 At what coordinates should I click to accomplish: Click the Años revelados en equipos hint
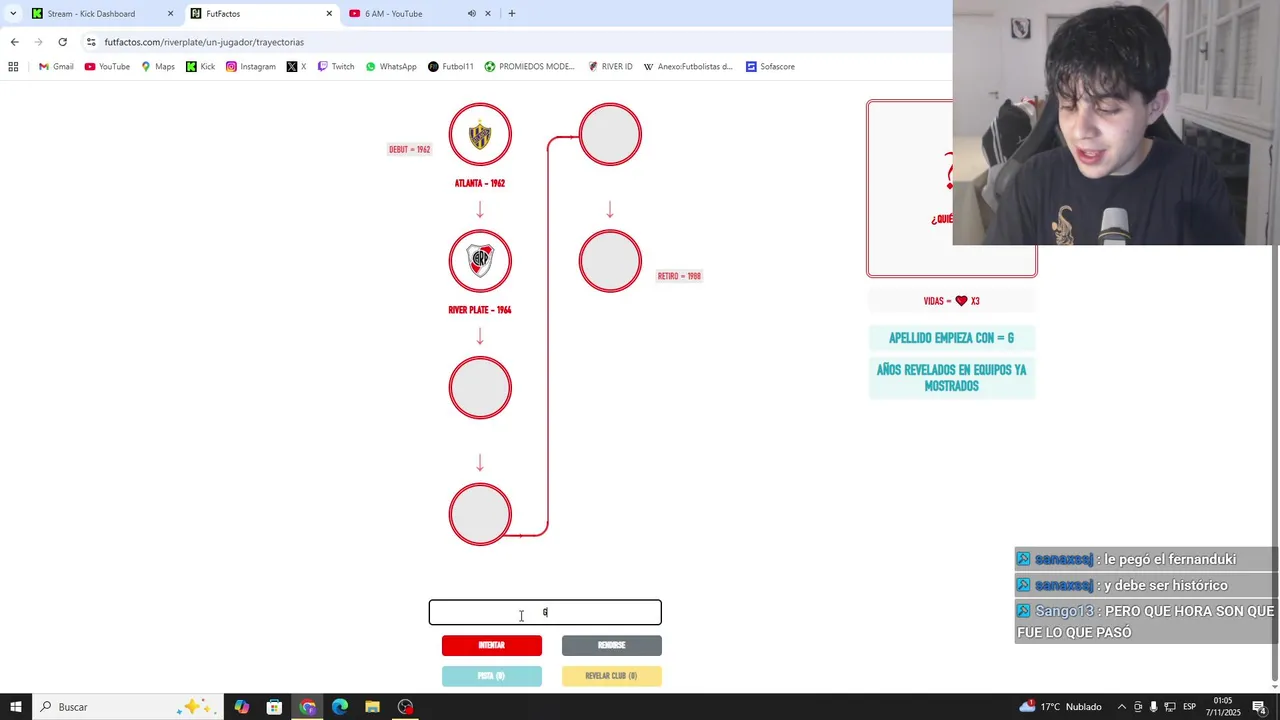[951, 378]
